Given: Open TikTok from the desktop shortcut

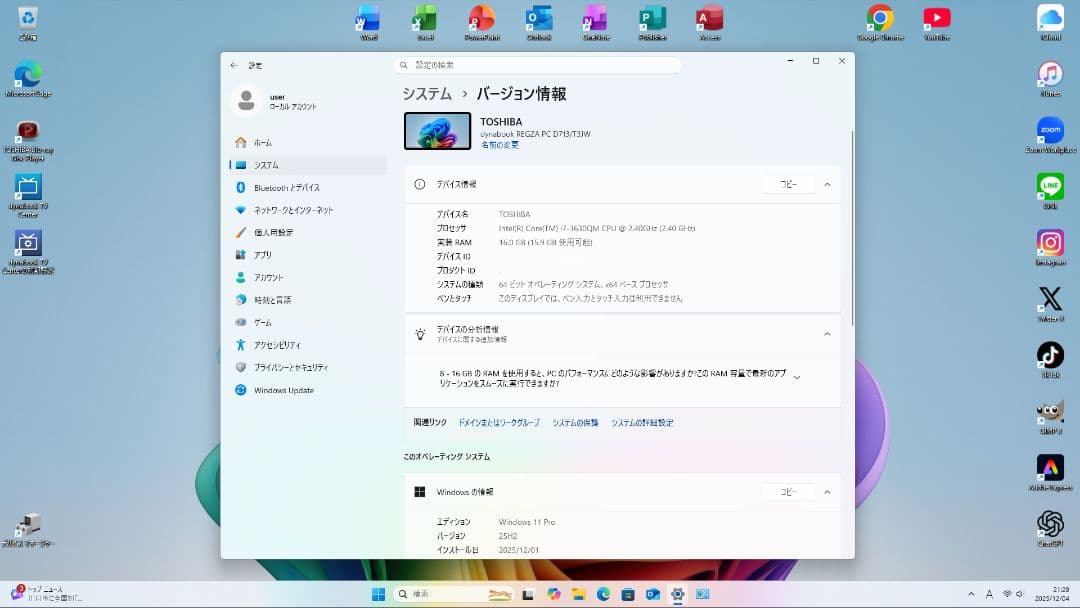Looking at the screenshot, I should coord(1051,355).
